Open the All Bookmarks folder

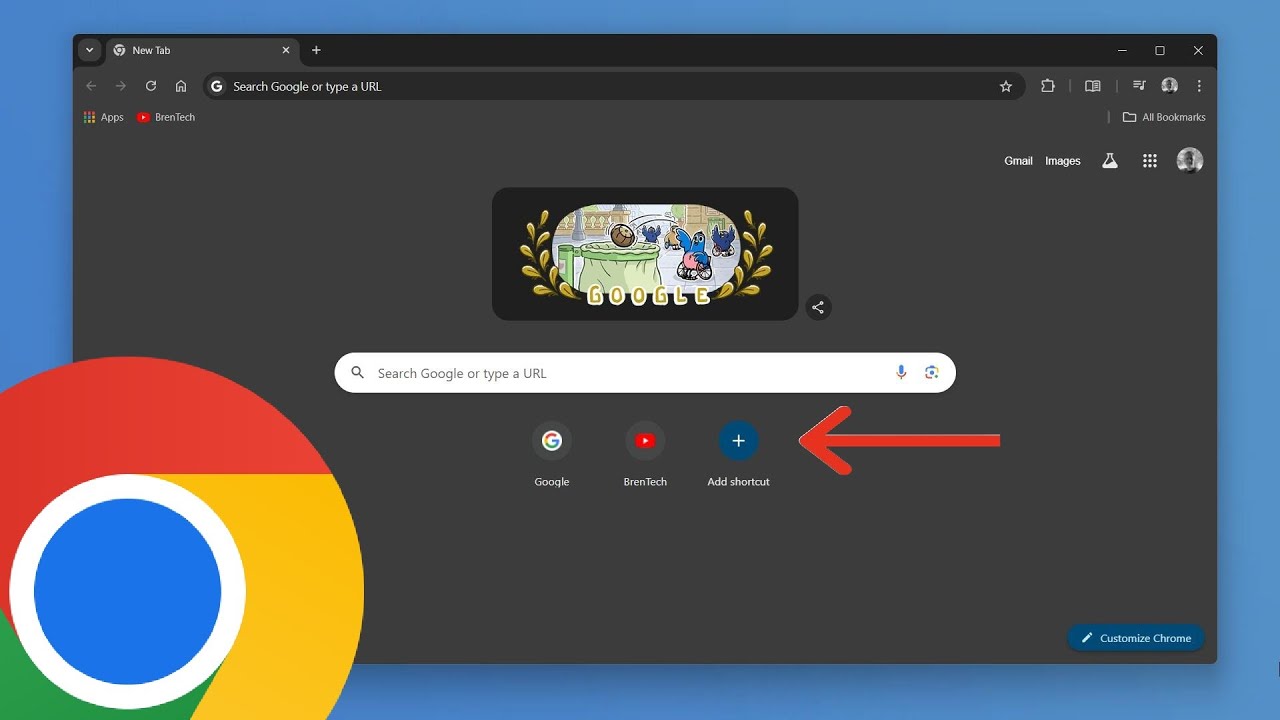click(1164, 117)
